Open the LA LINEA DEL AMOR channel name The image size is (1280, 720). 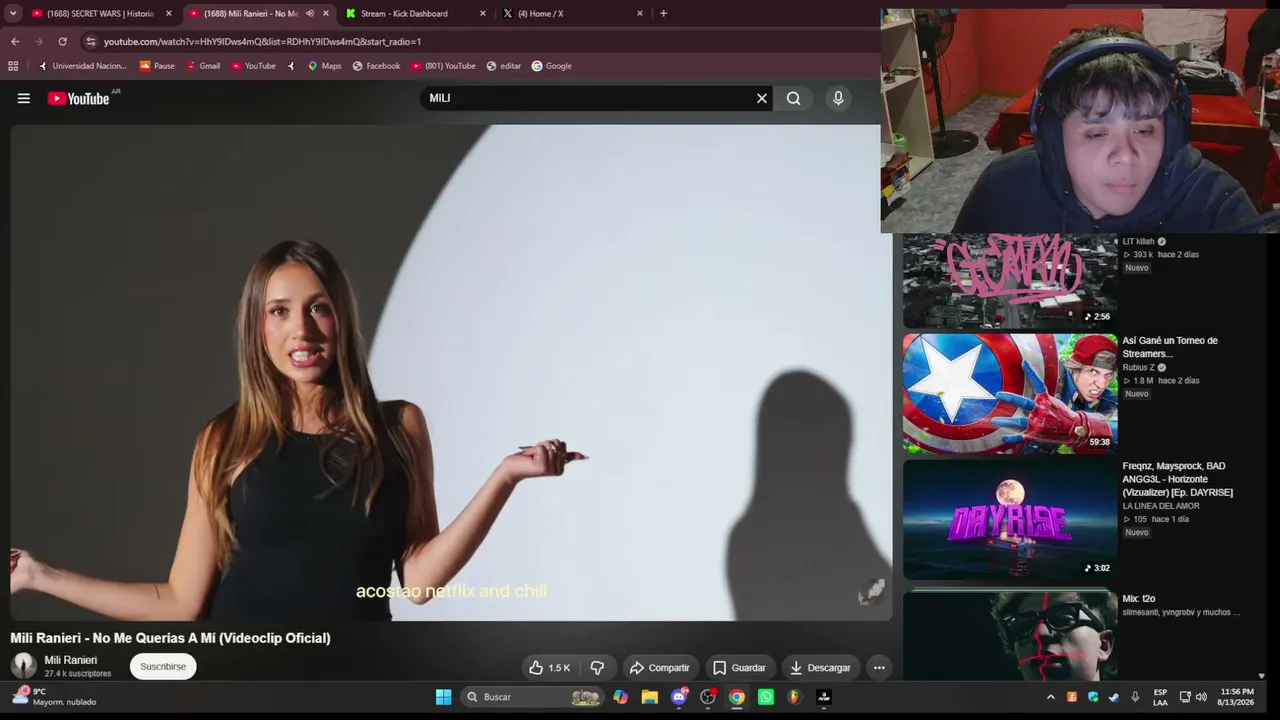coord(1161,506)
